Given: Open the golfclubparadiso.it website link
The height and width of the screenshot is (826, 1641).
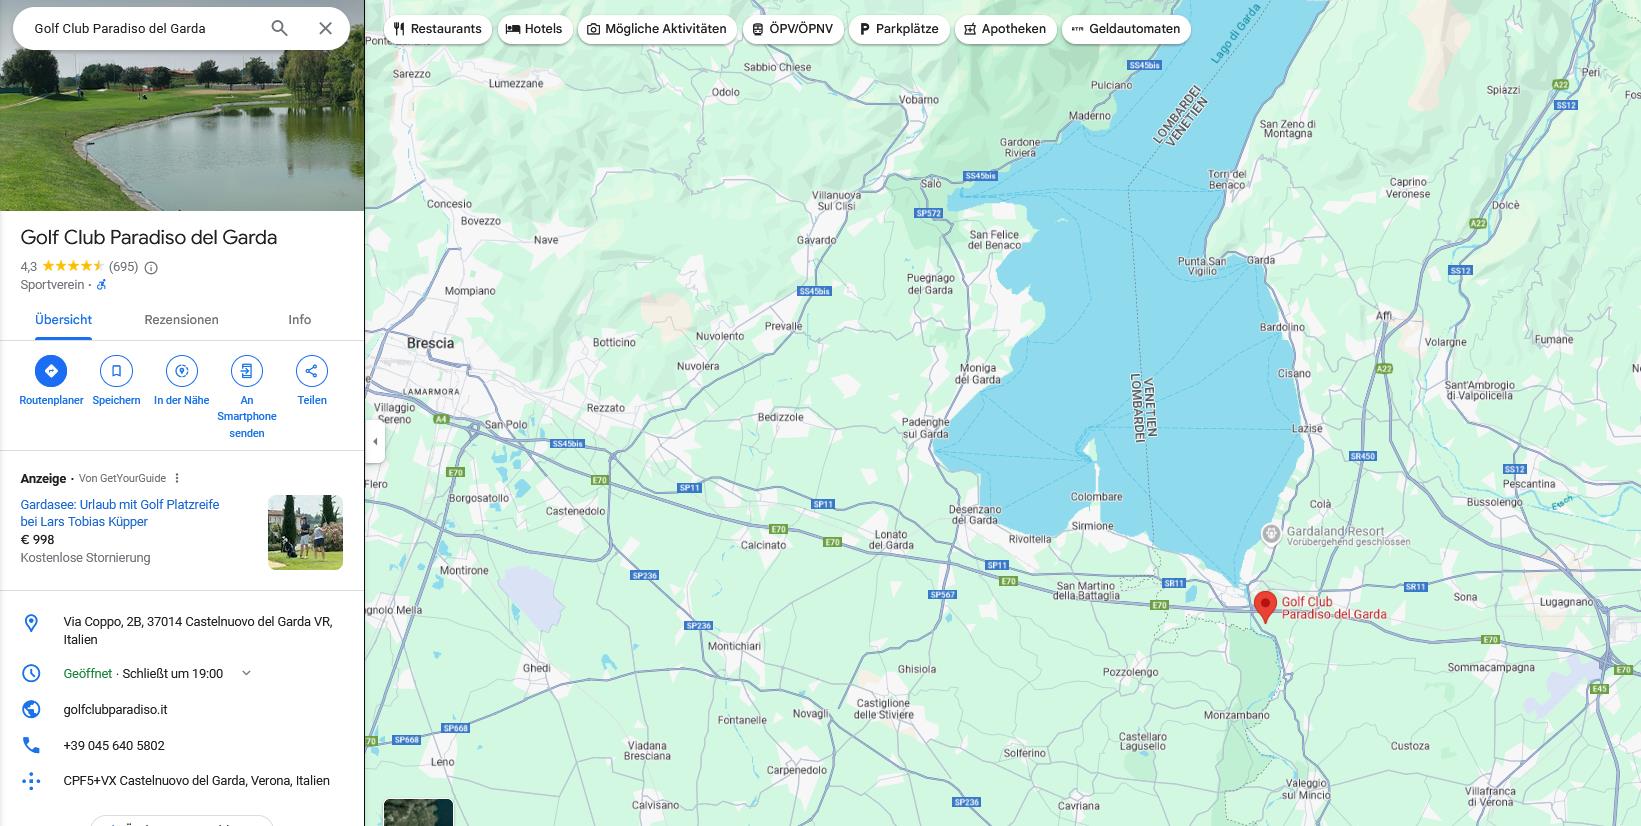Looking at the screenshot, I should [115, 709].
